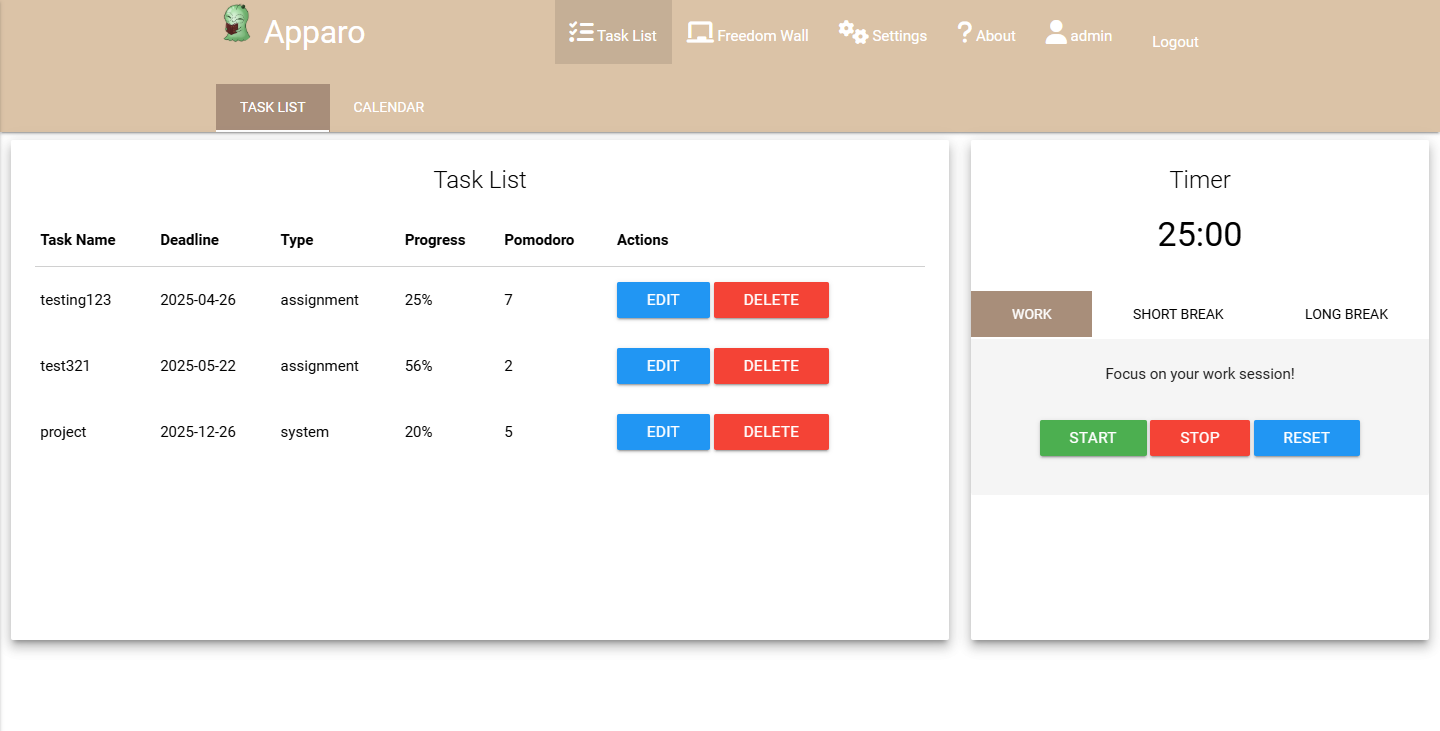Screen dimensions: 1440x731
Task: Stop the pomodoro timer
Action: point(1200,438)
